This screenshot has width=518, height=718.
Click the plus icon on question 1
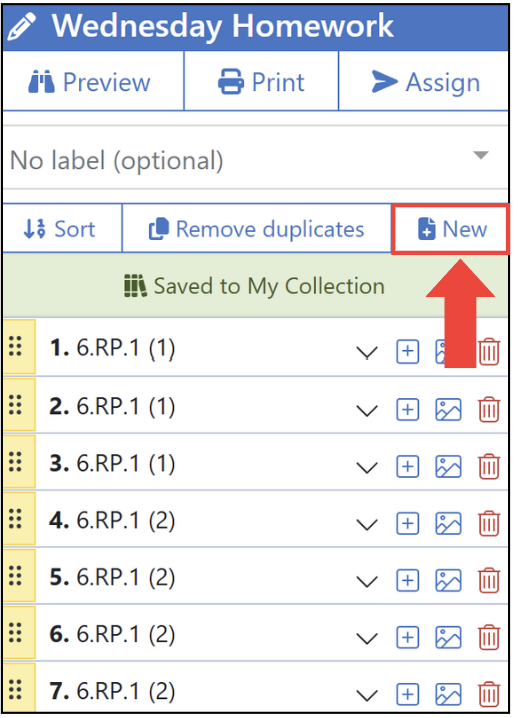[x=407, y=352]
